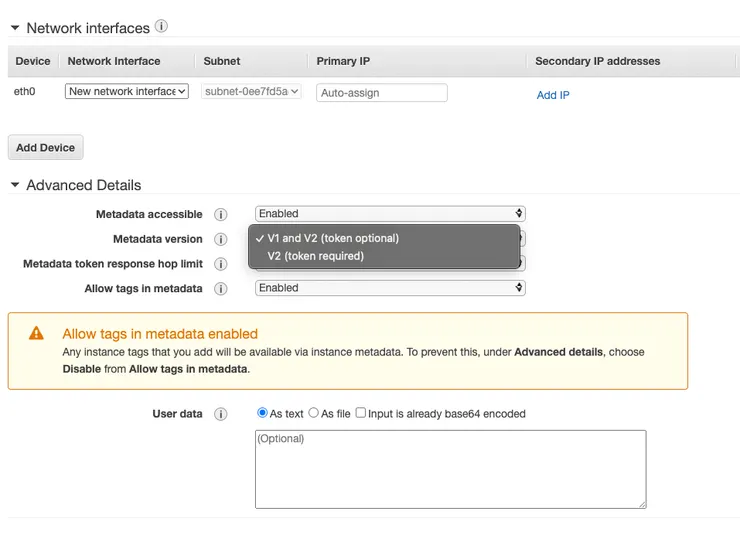740x542 pixels.
Task: Click the orange warning triangle icon
Action: pos(36,334)
